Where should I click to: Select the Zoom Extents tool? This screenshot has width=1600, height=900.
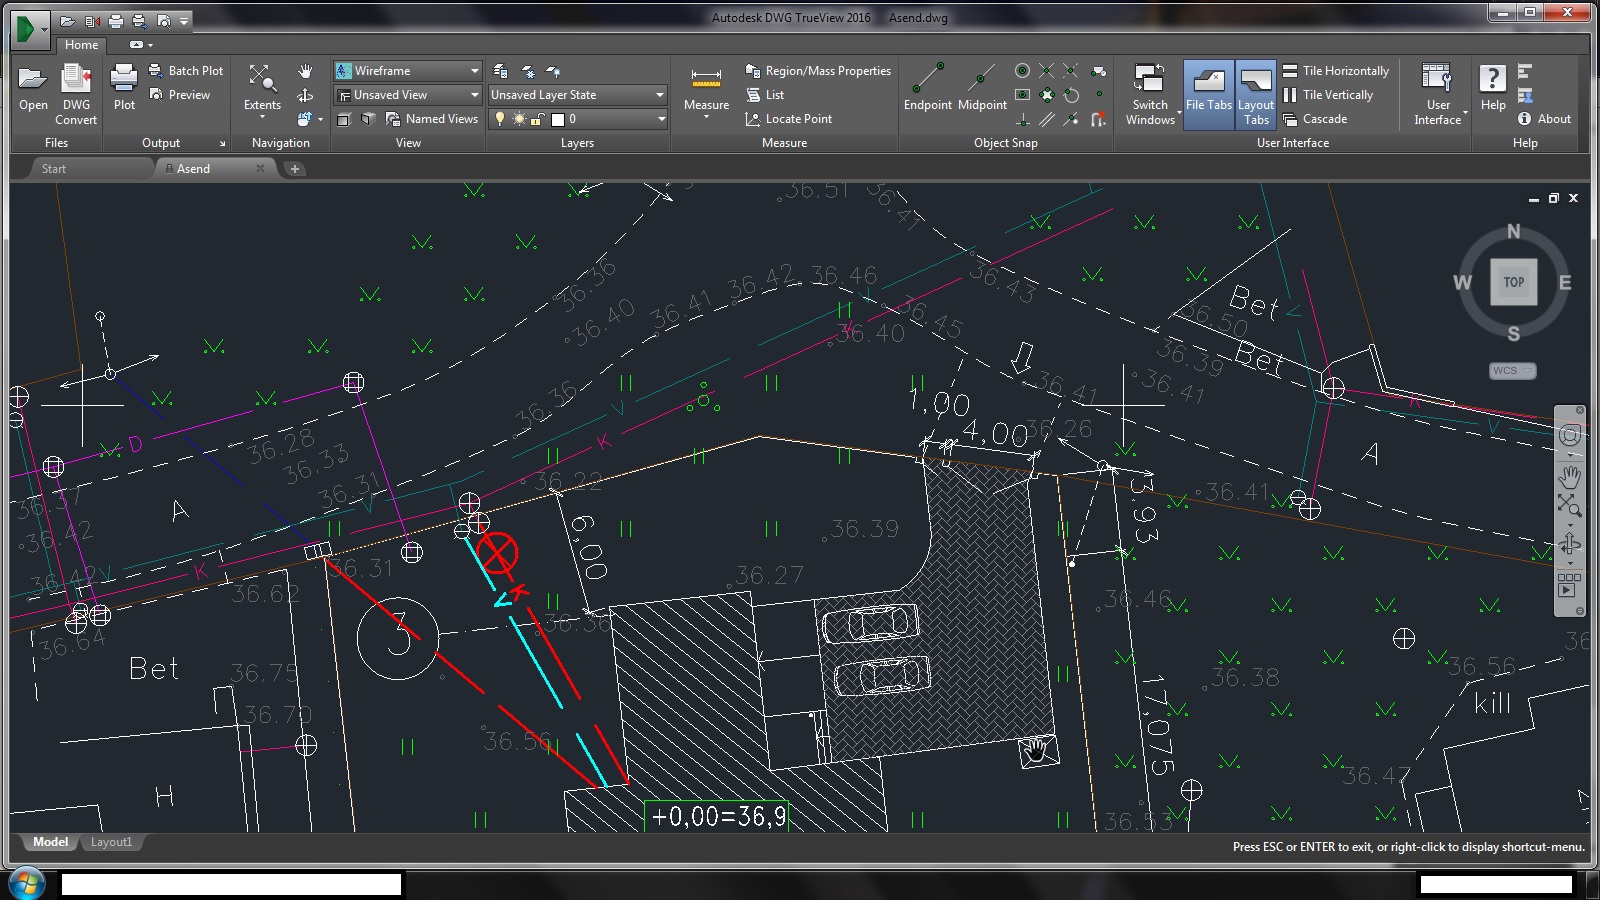(x=262, y=80)
